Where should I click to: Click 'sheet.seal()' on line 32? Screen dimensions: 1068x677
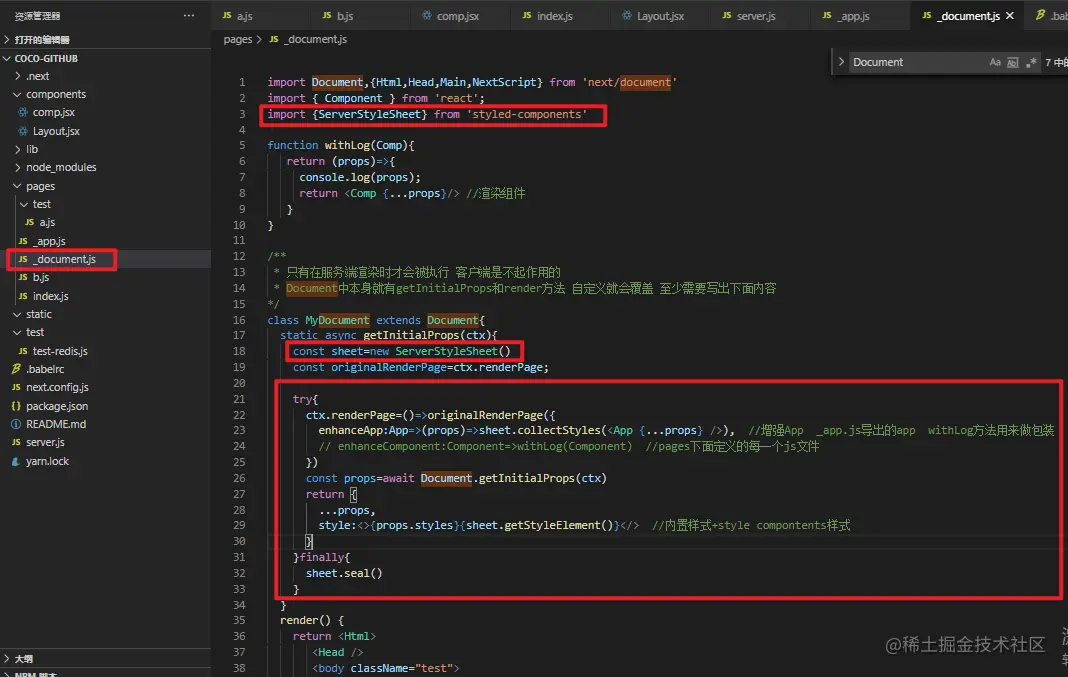click(344, 573)
